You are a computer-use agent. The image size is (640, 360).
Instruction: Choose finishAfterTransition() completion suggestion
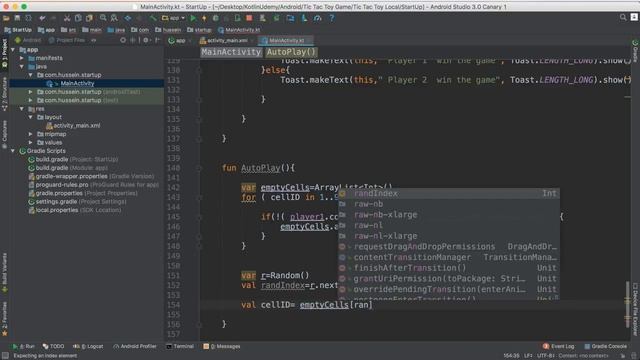click(449, 268)
